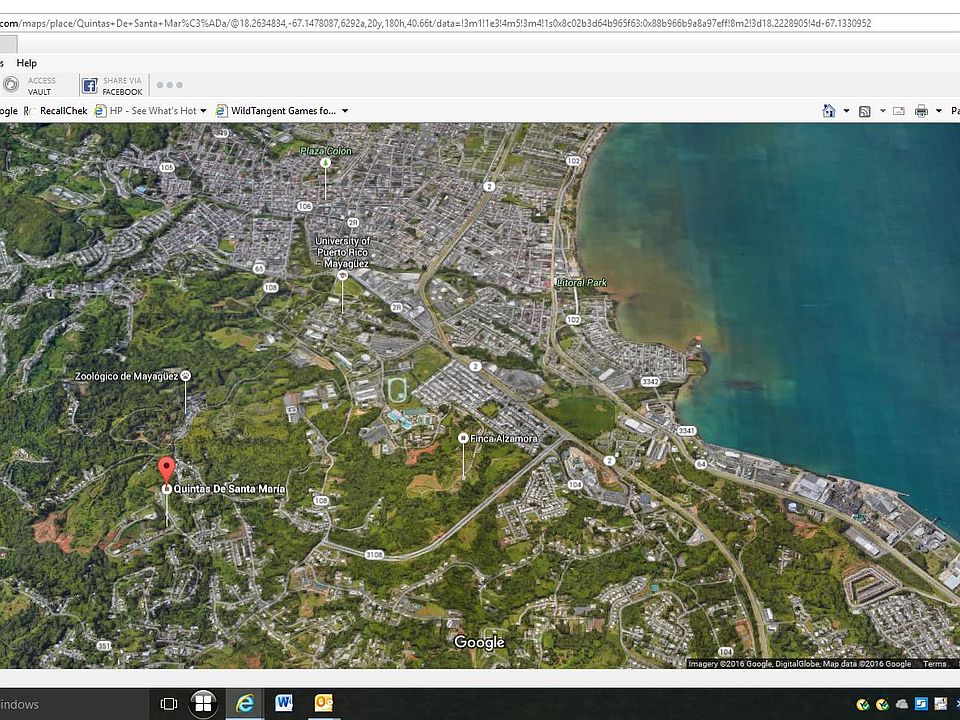Expand the HP - See What's Hot favorites dropdown
Viewport: 960px width, 720px height.
[203, 111]
